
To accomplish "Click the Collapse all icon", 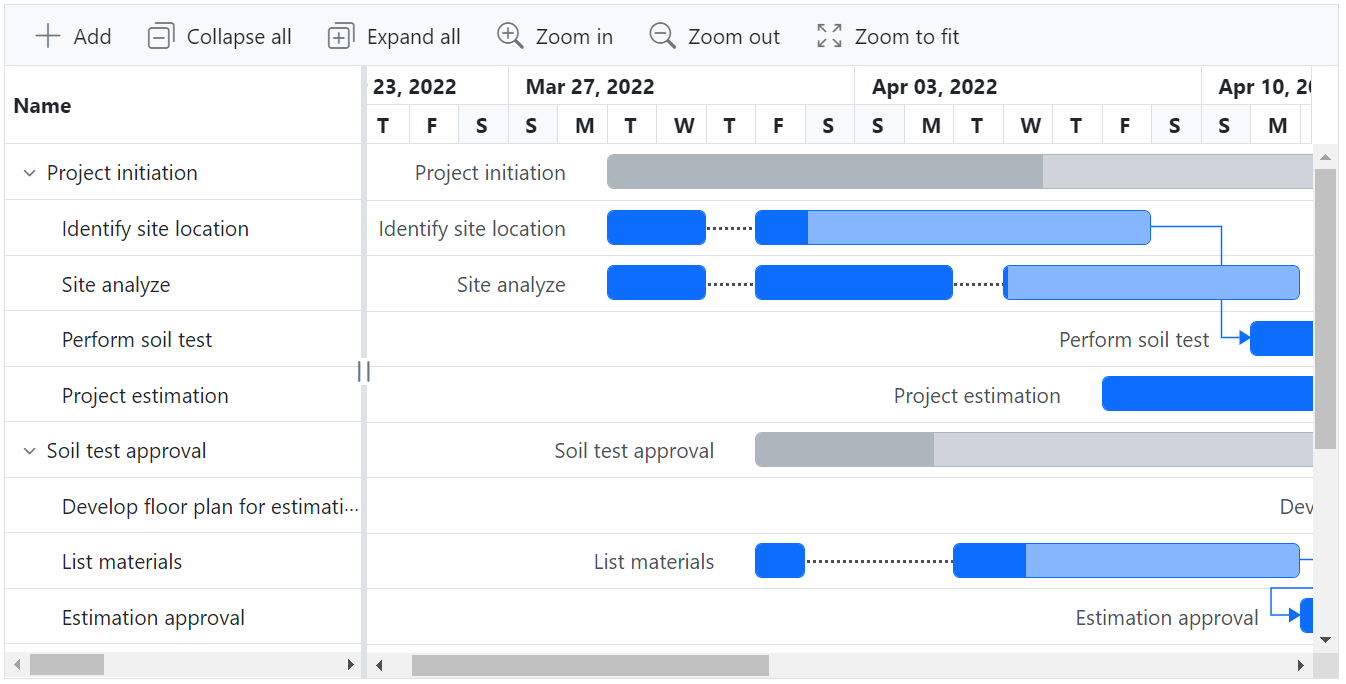I will [x=159, y=34].
